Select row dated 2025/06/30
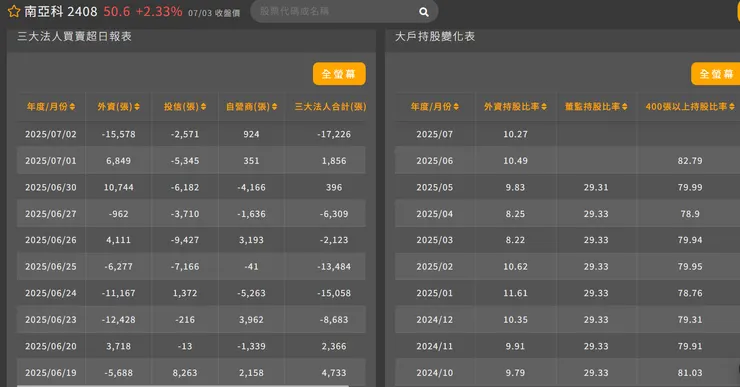This screenshot has width=740, height=387. (x=191, y=187)
